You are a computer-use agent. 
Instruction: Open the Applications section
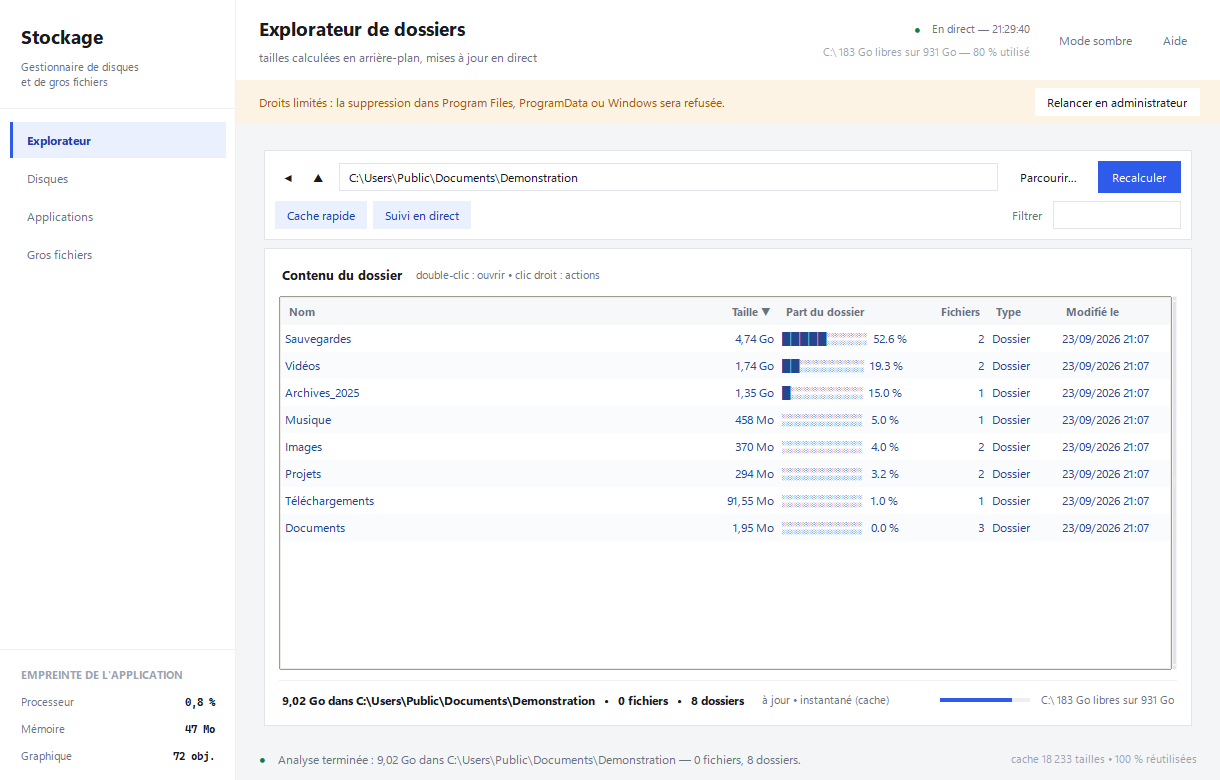tap(118, 217)
